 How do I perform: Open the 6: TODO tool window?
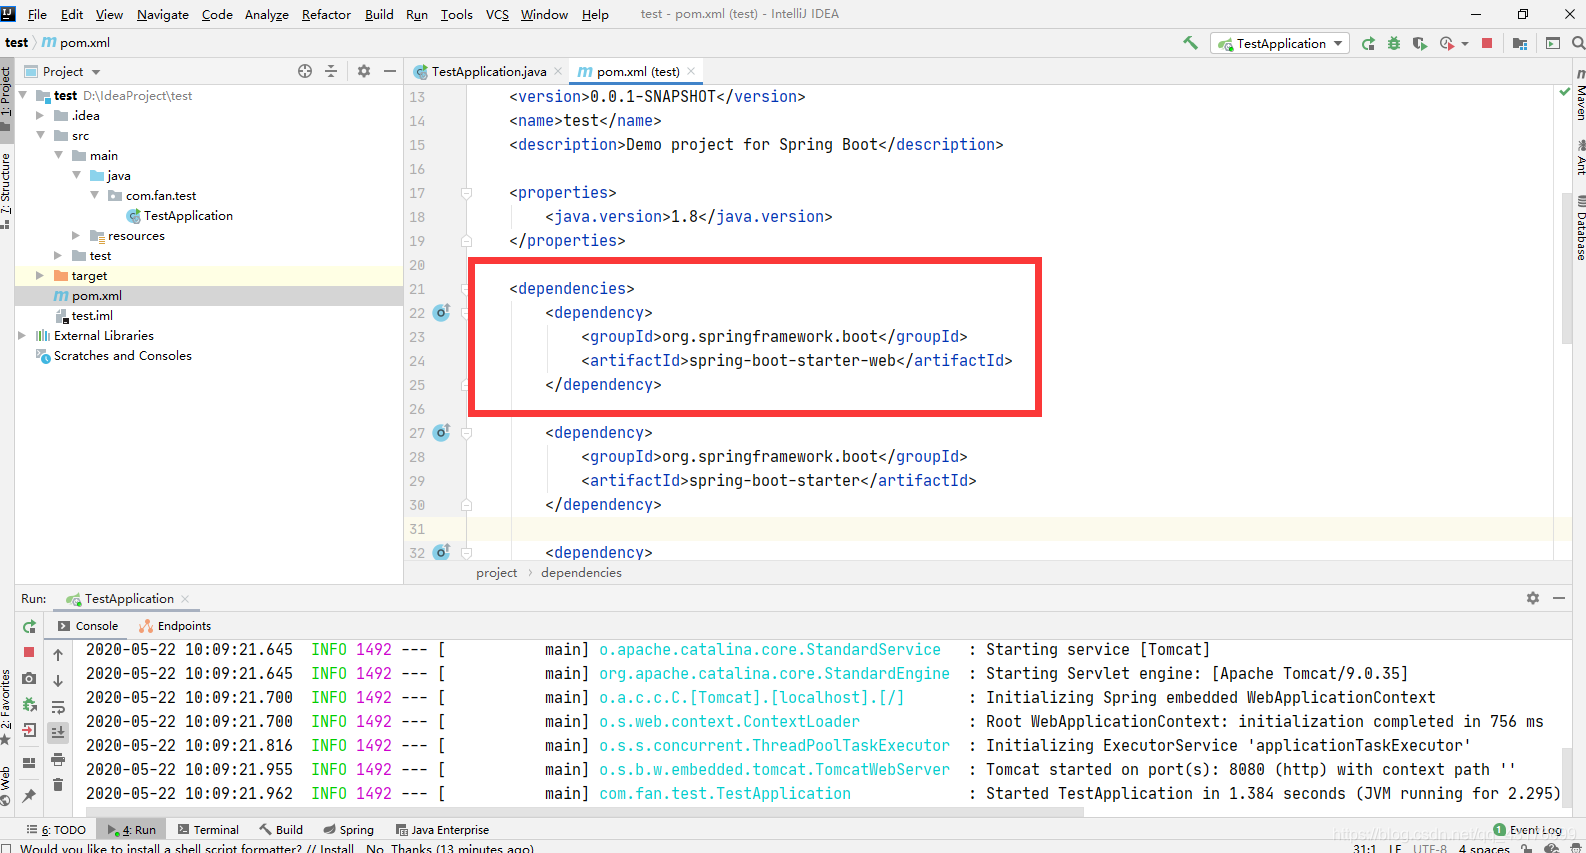click(x=57, y=830)
